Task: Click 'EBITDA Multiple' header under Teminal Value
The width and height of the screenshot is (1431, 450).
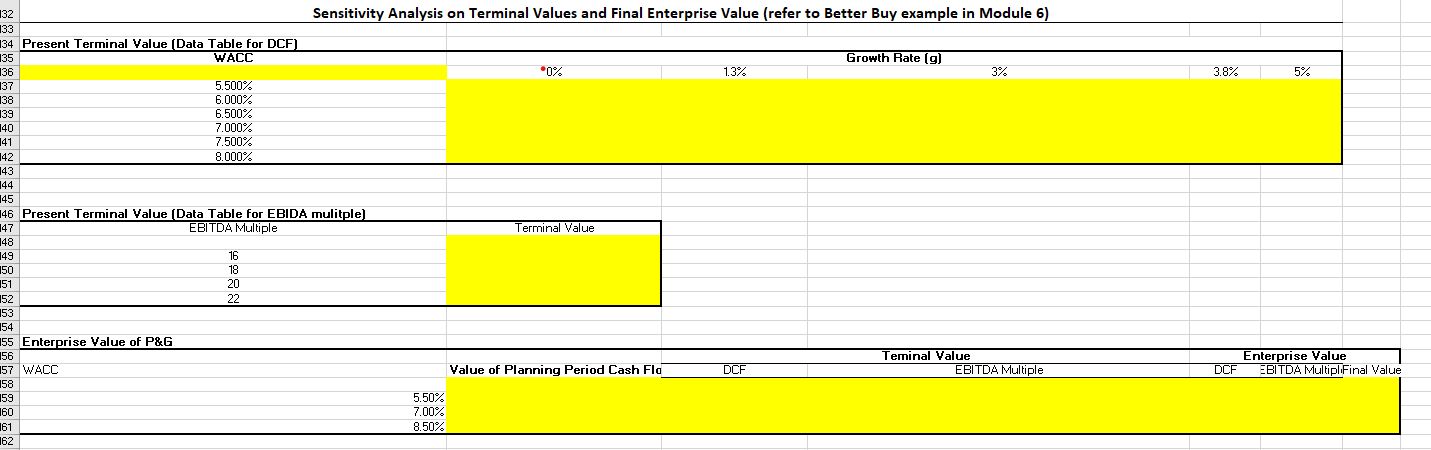Action: [x=998, y=370]
